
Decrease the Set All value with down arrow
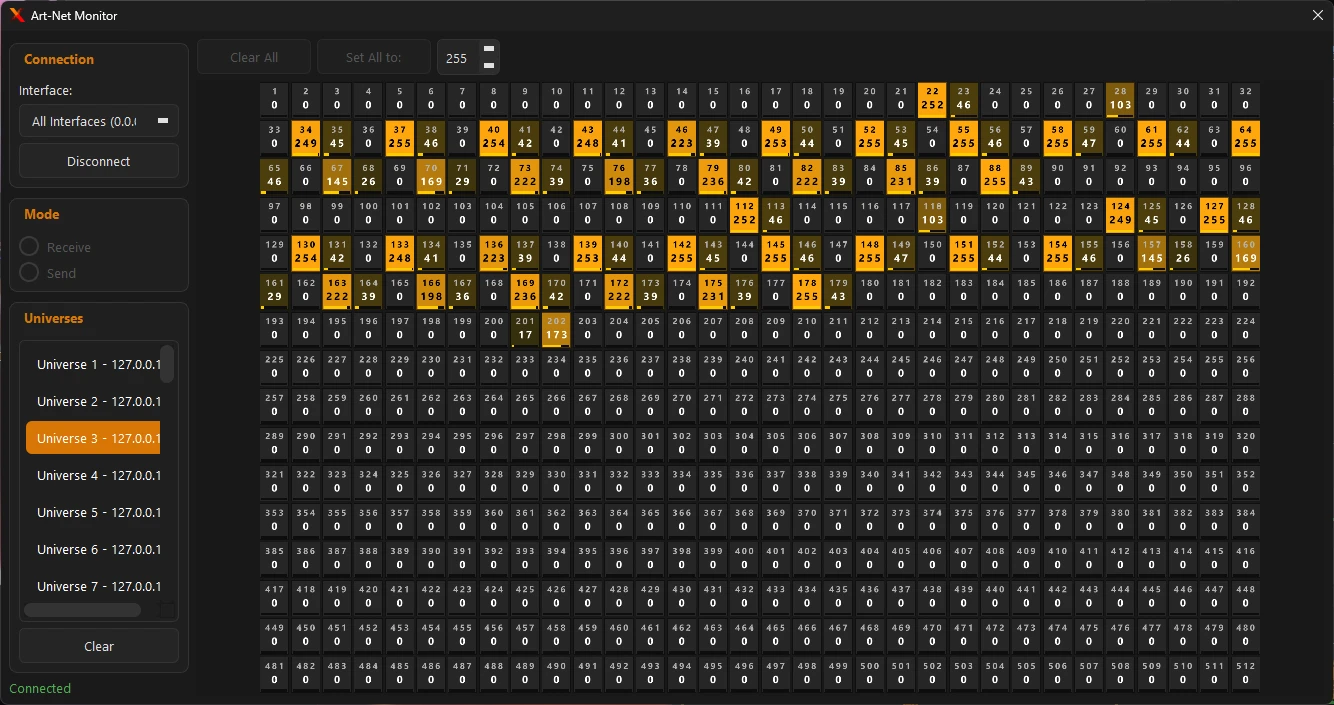[x=489, y=66]
